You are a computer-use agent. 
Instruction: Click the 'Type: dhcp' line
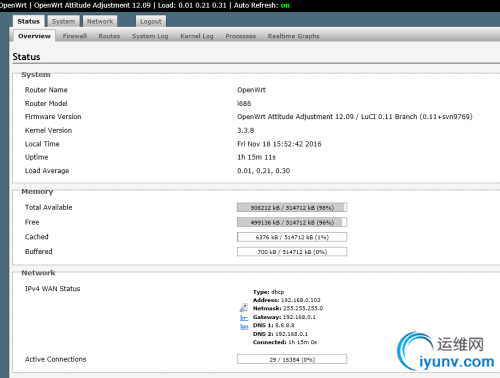[x=268, y=292]
